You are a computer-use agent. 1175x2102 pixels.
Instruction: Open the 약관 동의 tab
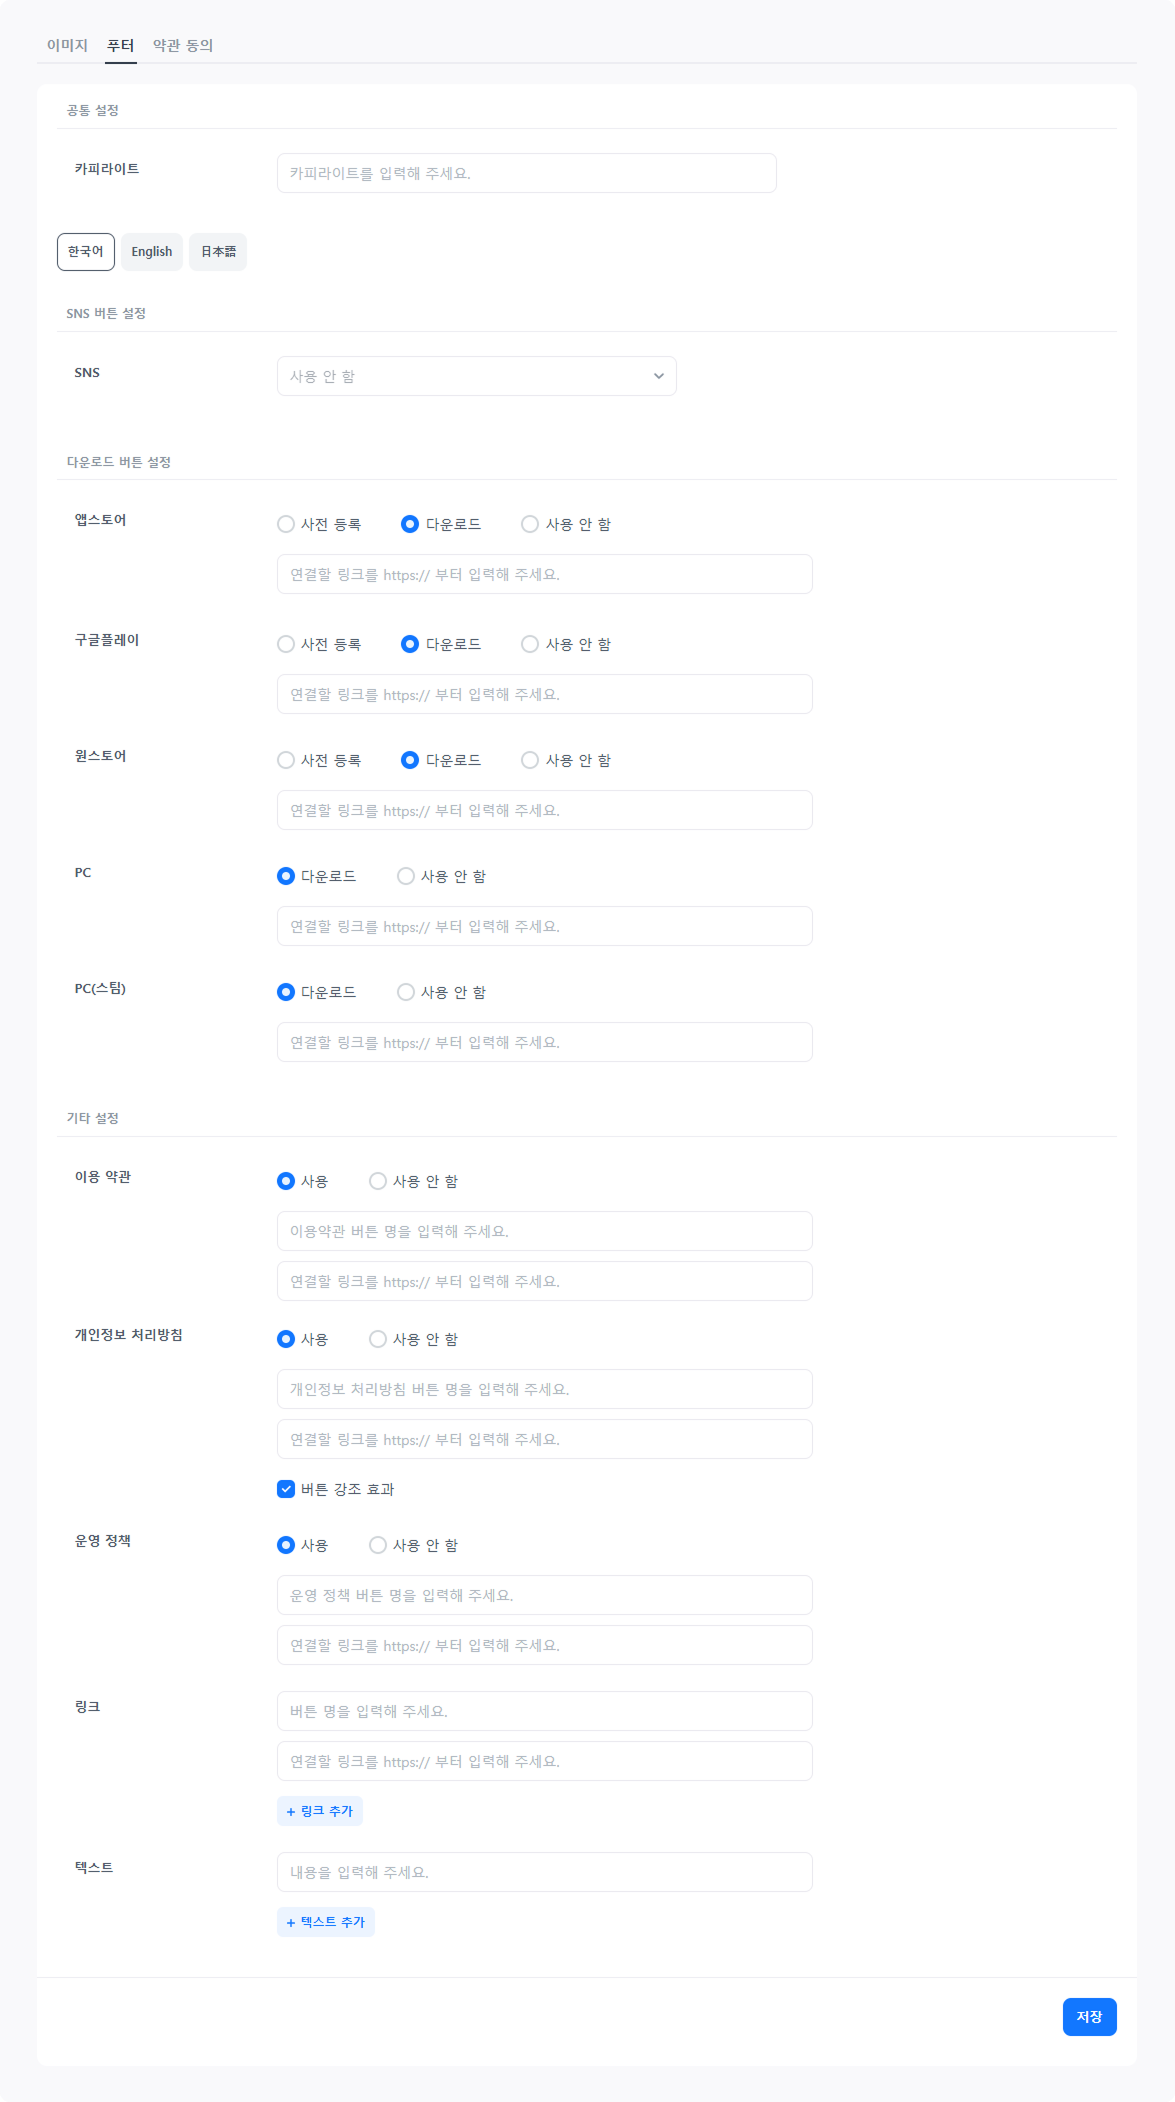tap(183, 45)
